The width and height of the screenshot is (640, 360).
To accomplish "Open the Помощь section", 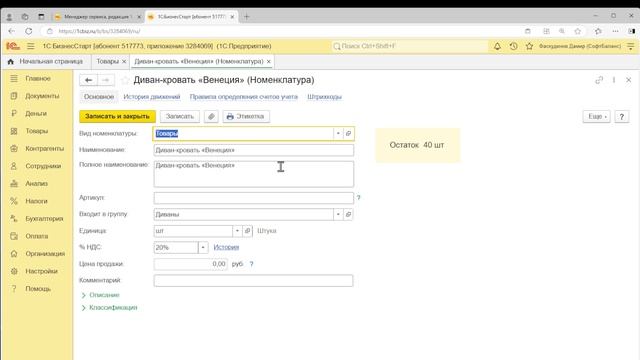I will coord(37,289).
